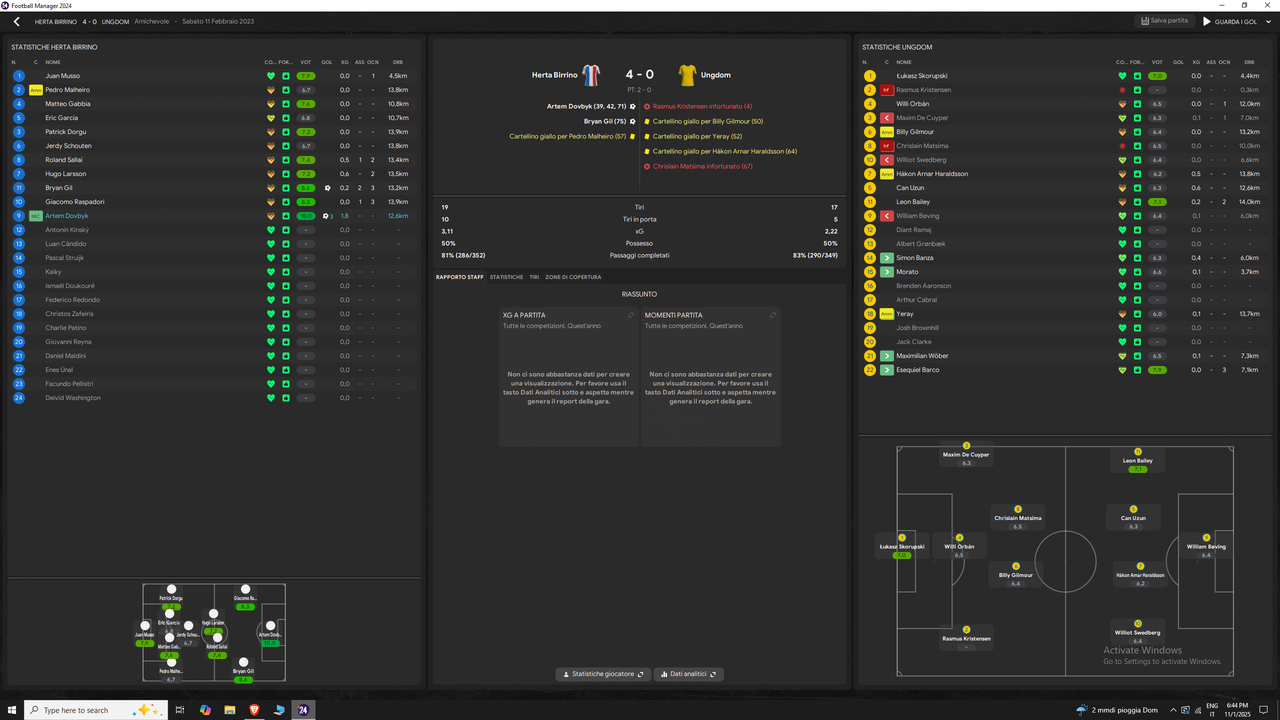
Task: Select the number 1 badge beside Juan Musso
Action: click(x=18, y=76)
